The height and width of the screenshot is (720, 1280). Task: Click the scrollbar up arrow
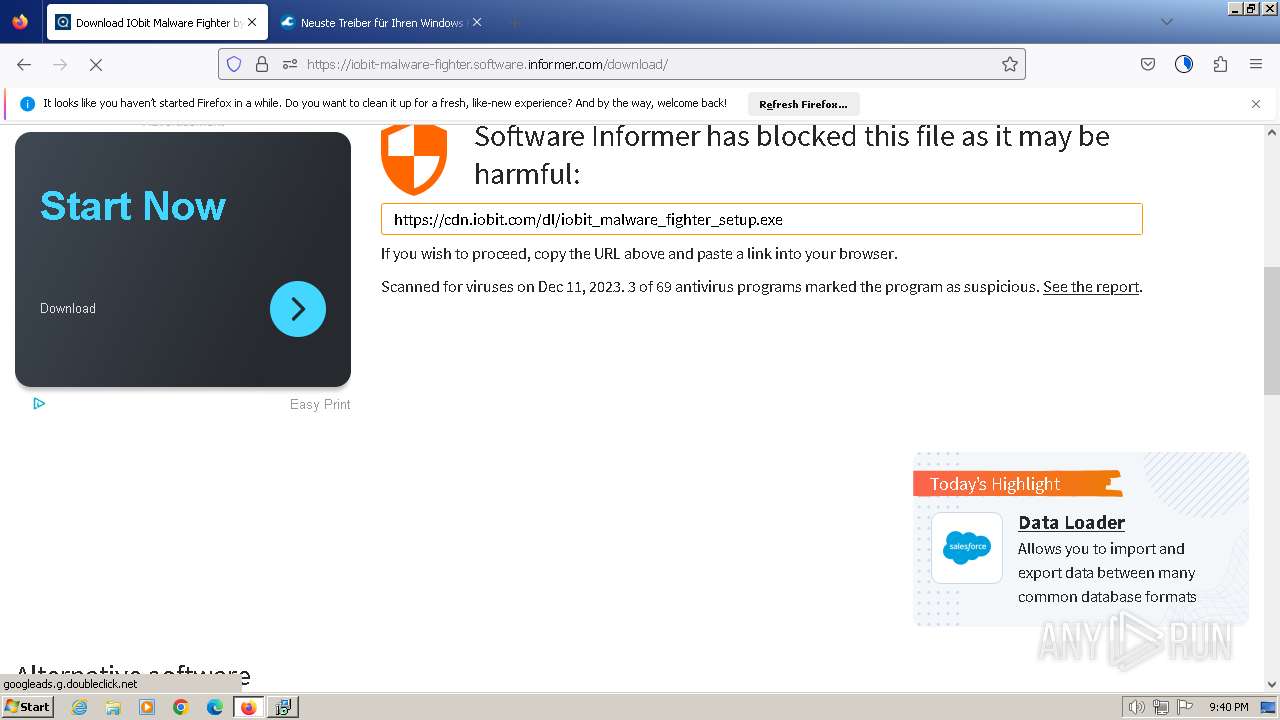[x=1272, y=132]
